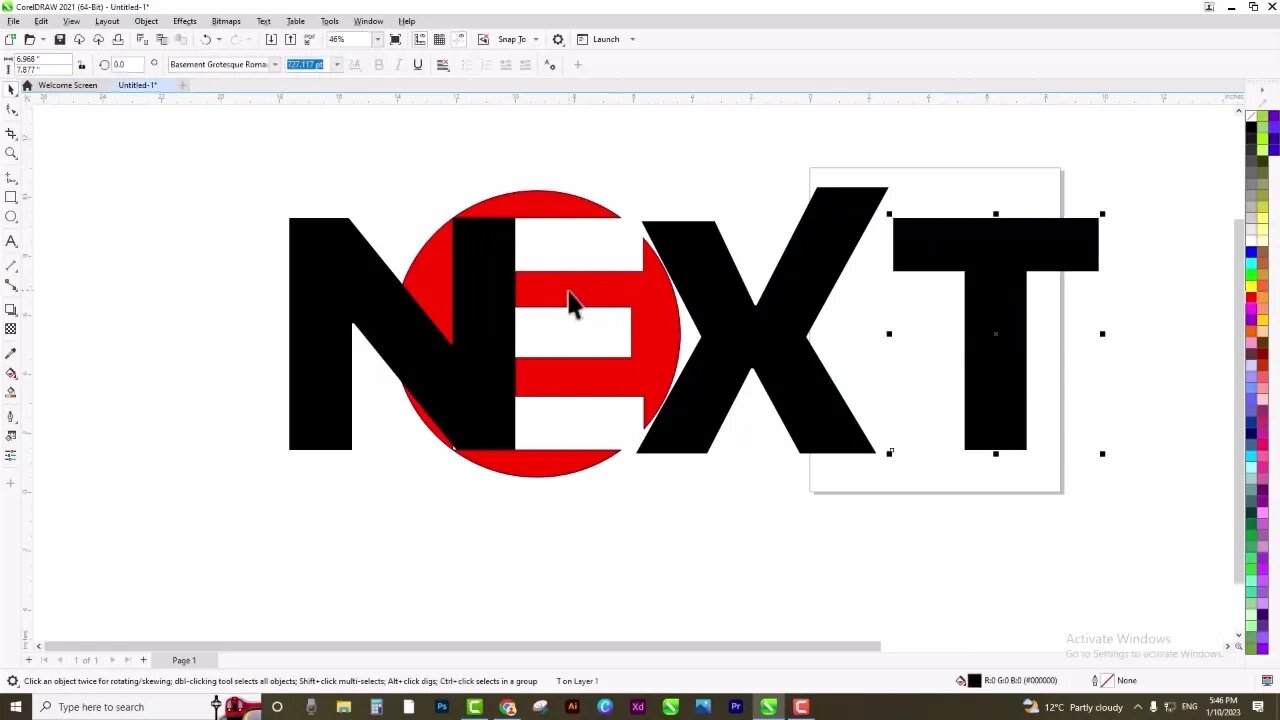Toggle Bold text formatting
This screenshot has width=1280, height=720.
378,65
